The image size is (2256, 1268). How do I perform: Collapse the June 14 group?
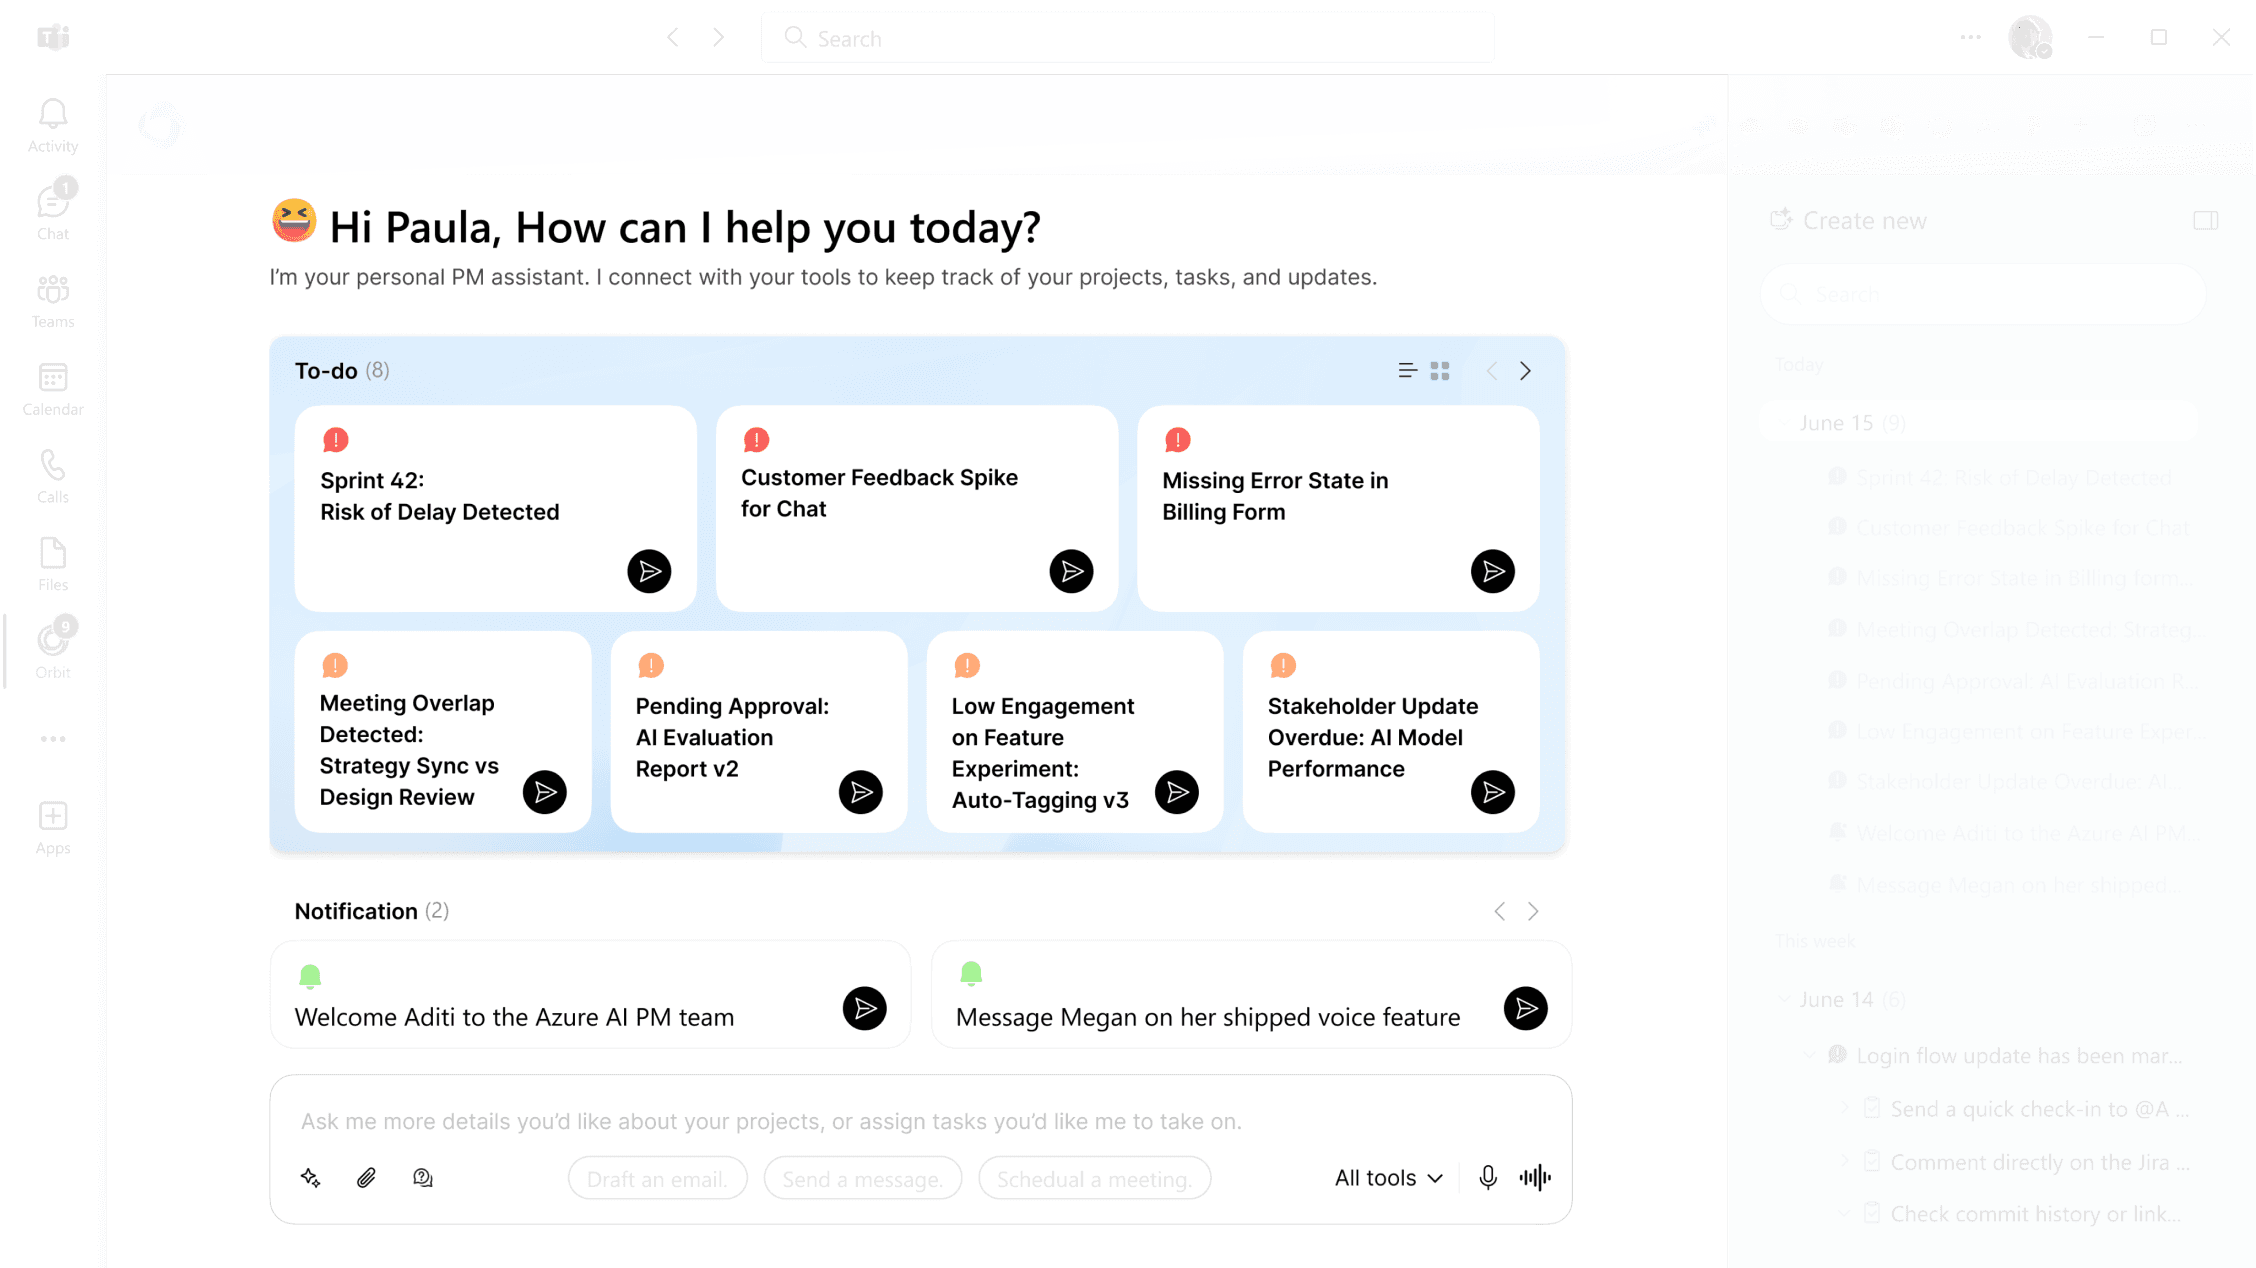click(1784, 999)
